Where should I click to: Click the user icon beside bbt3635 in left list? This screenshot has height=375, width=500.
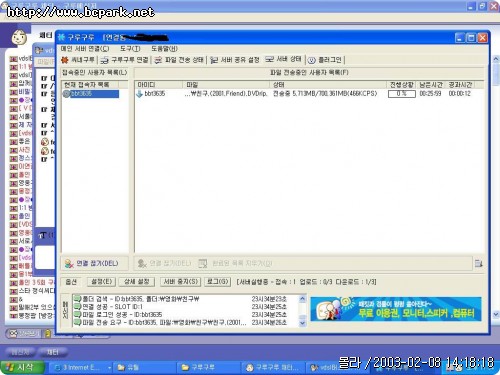tap(66, 94)
